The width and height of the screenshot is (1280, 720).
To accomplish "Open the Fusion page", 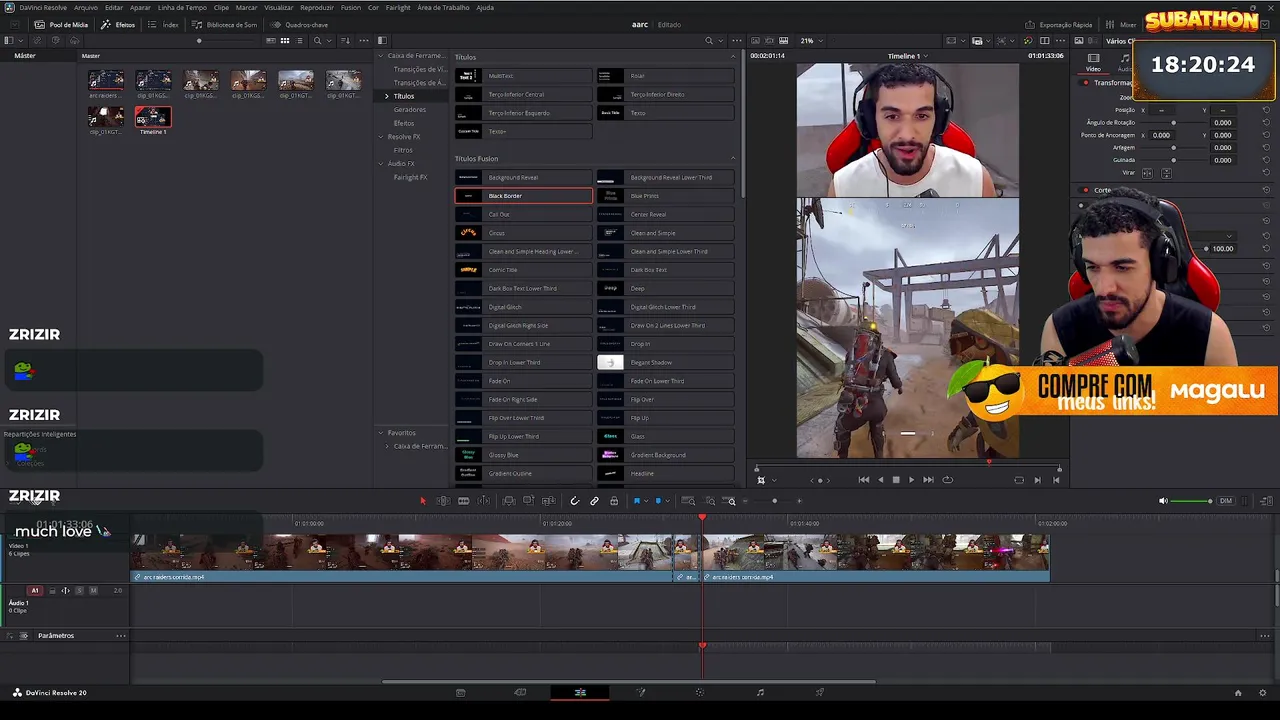I will coord(641,692).
